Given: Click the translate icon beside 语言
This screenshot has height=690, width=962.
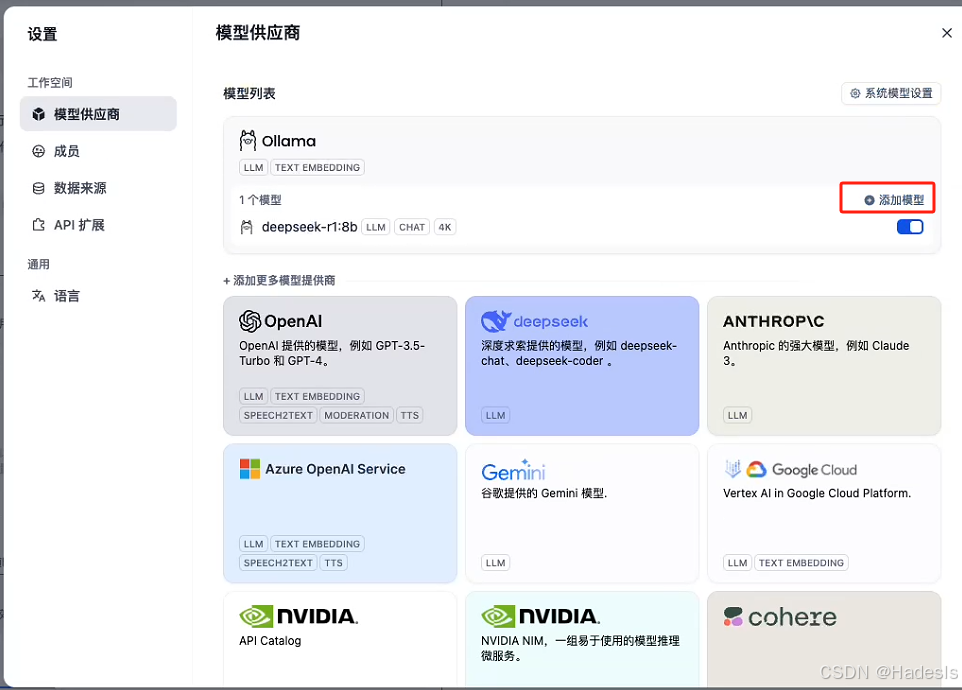Looking at the screenshot, I should click(39, 296).
